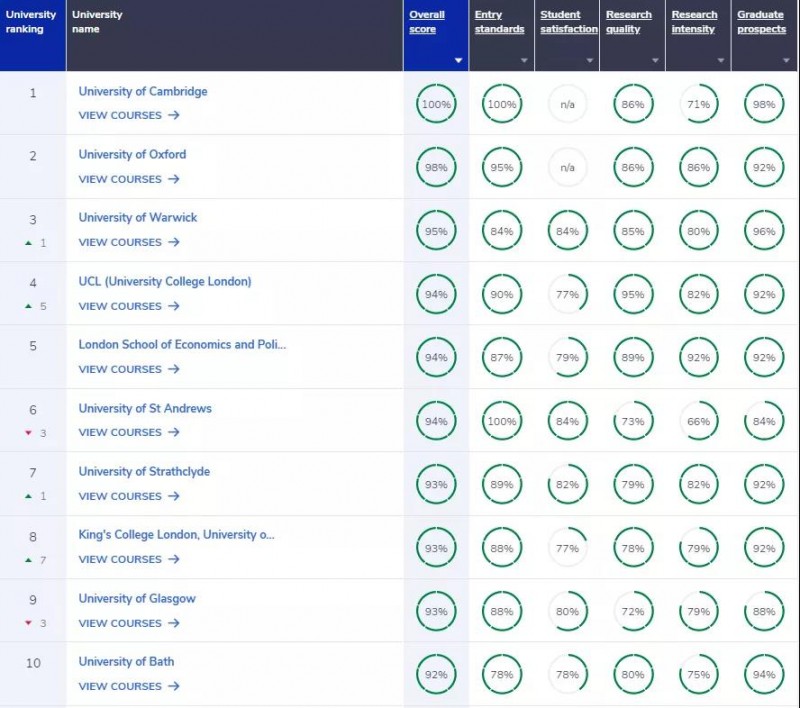The height and width of the screenshot is (708, 800).
Task: View courses for University of St Andrews
Action: (x=129, y=433)
